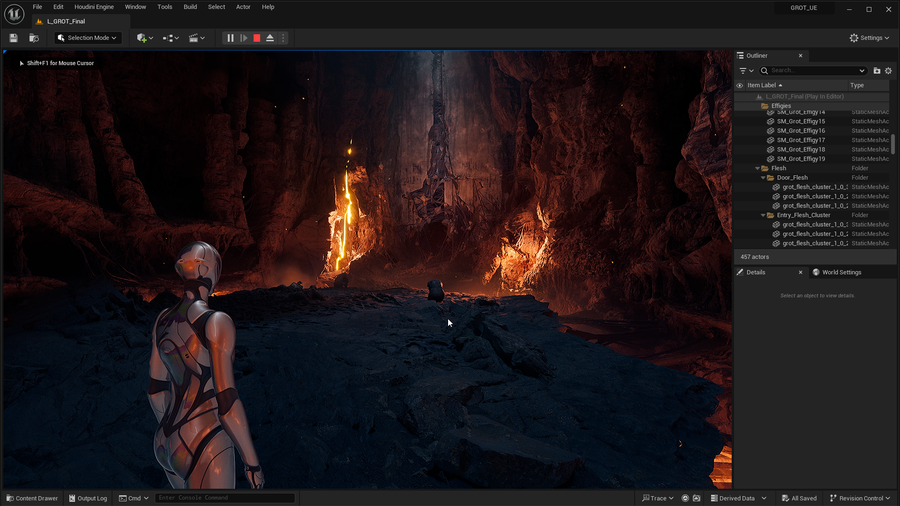900x506 pixels.
Task: Click the Outliner filter icon
Action: pyautogui.click(x=743, y=71)
